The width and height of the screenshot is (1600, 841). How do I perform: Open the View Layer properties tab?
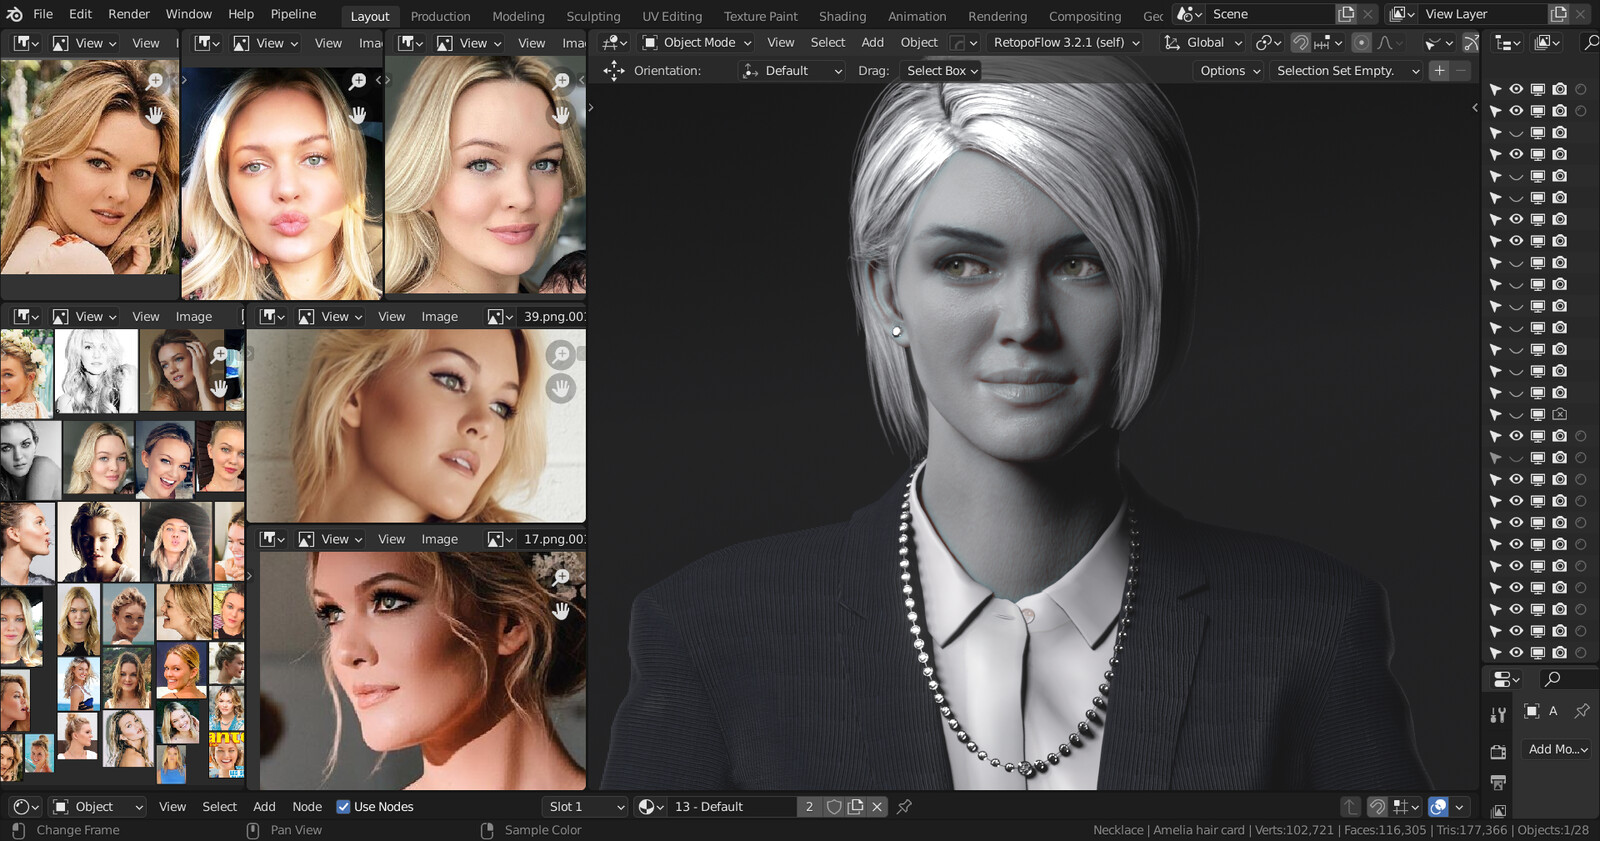pos(1498,810)
